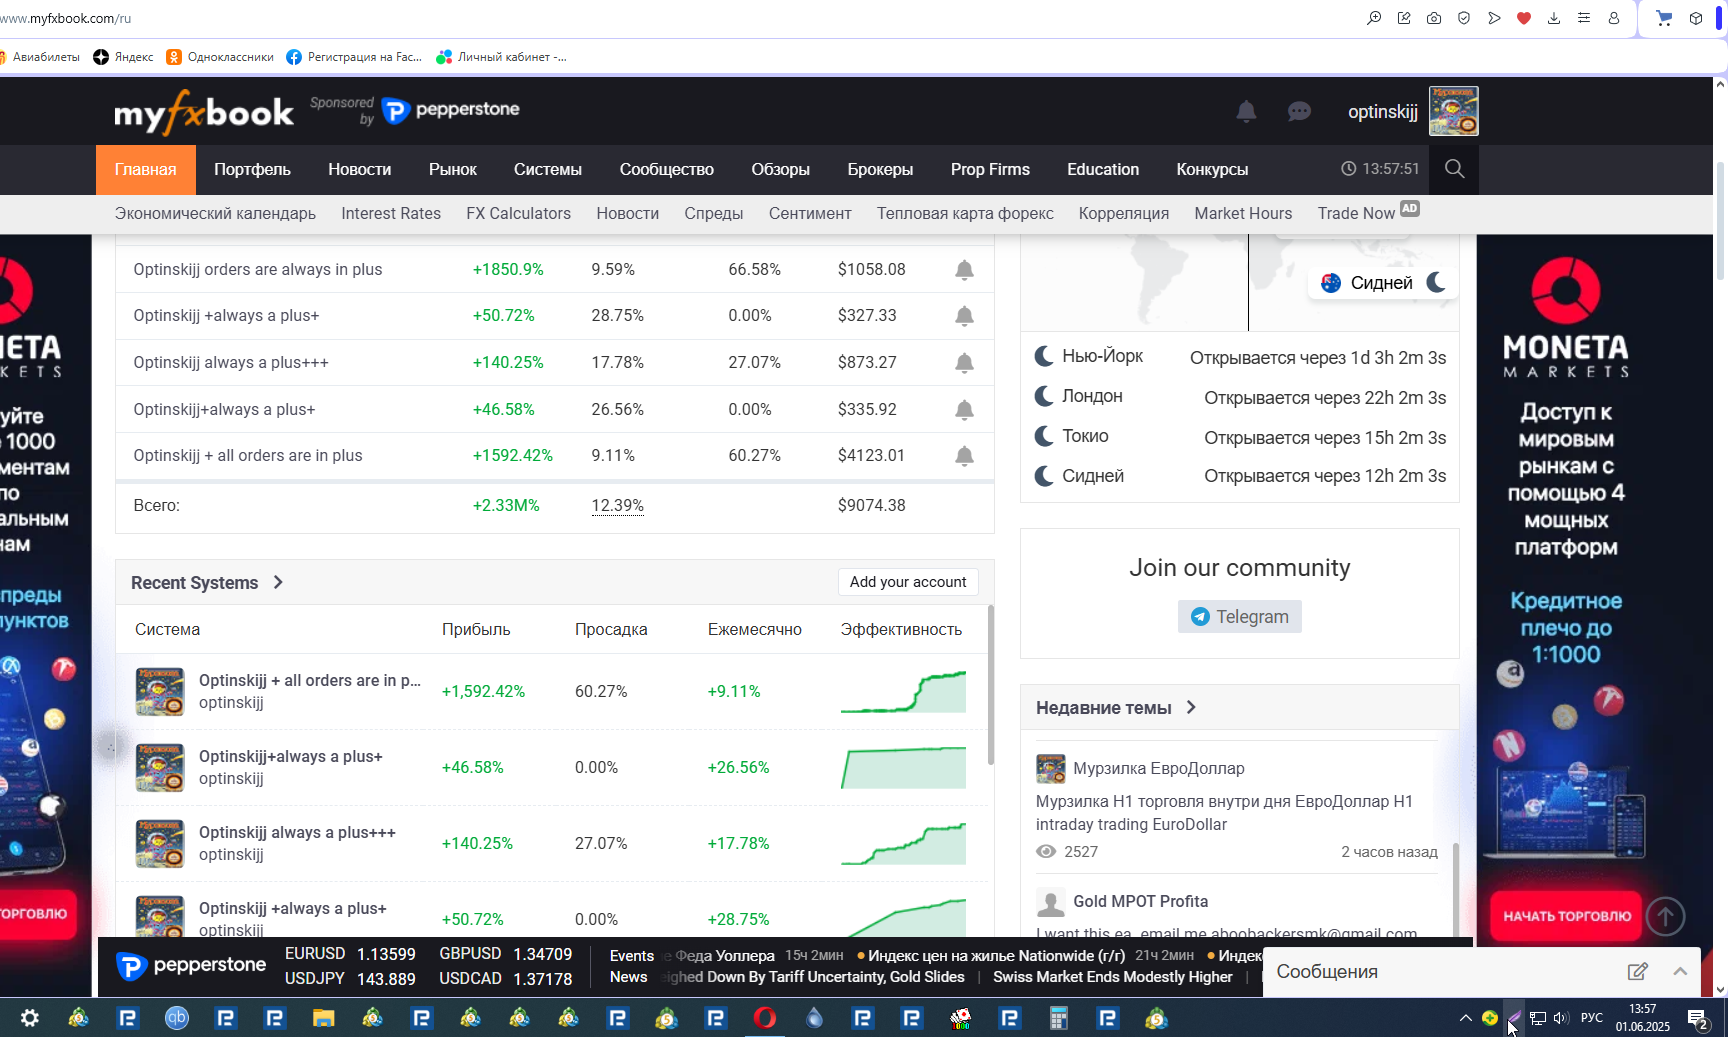Click the browser favorites heart icon

click(1524, 18)
